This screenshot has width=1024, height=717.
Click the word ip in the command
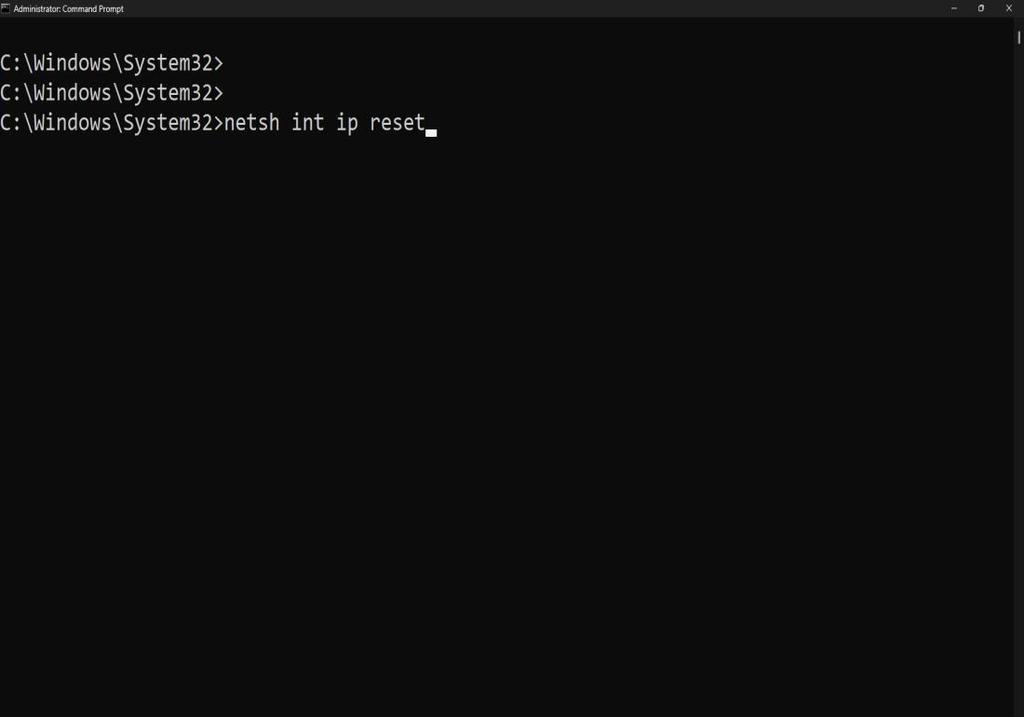point(347,124)
